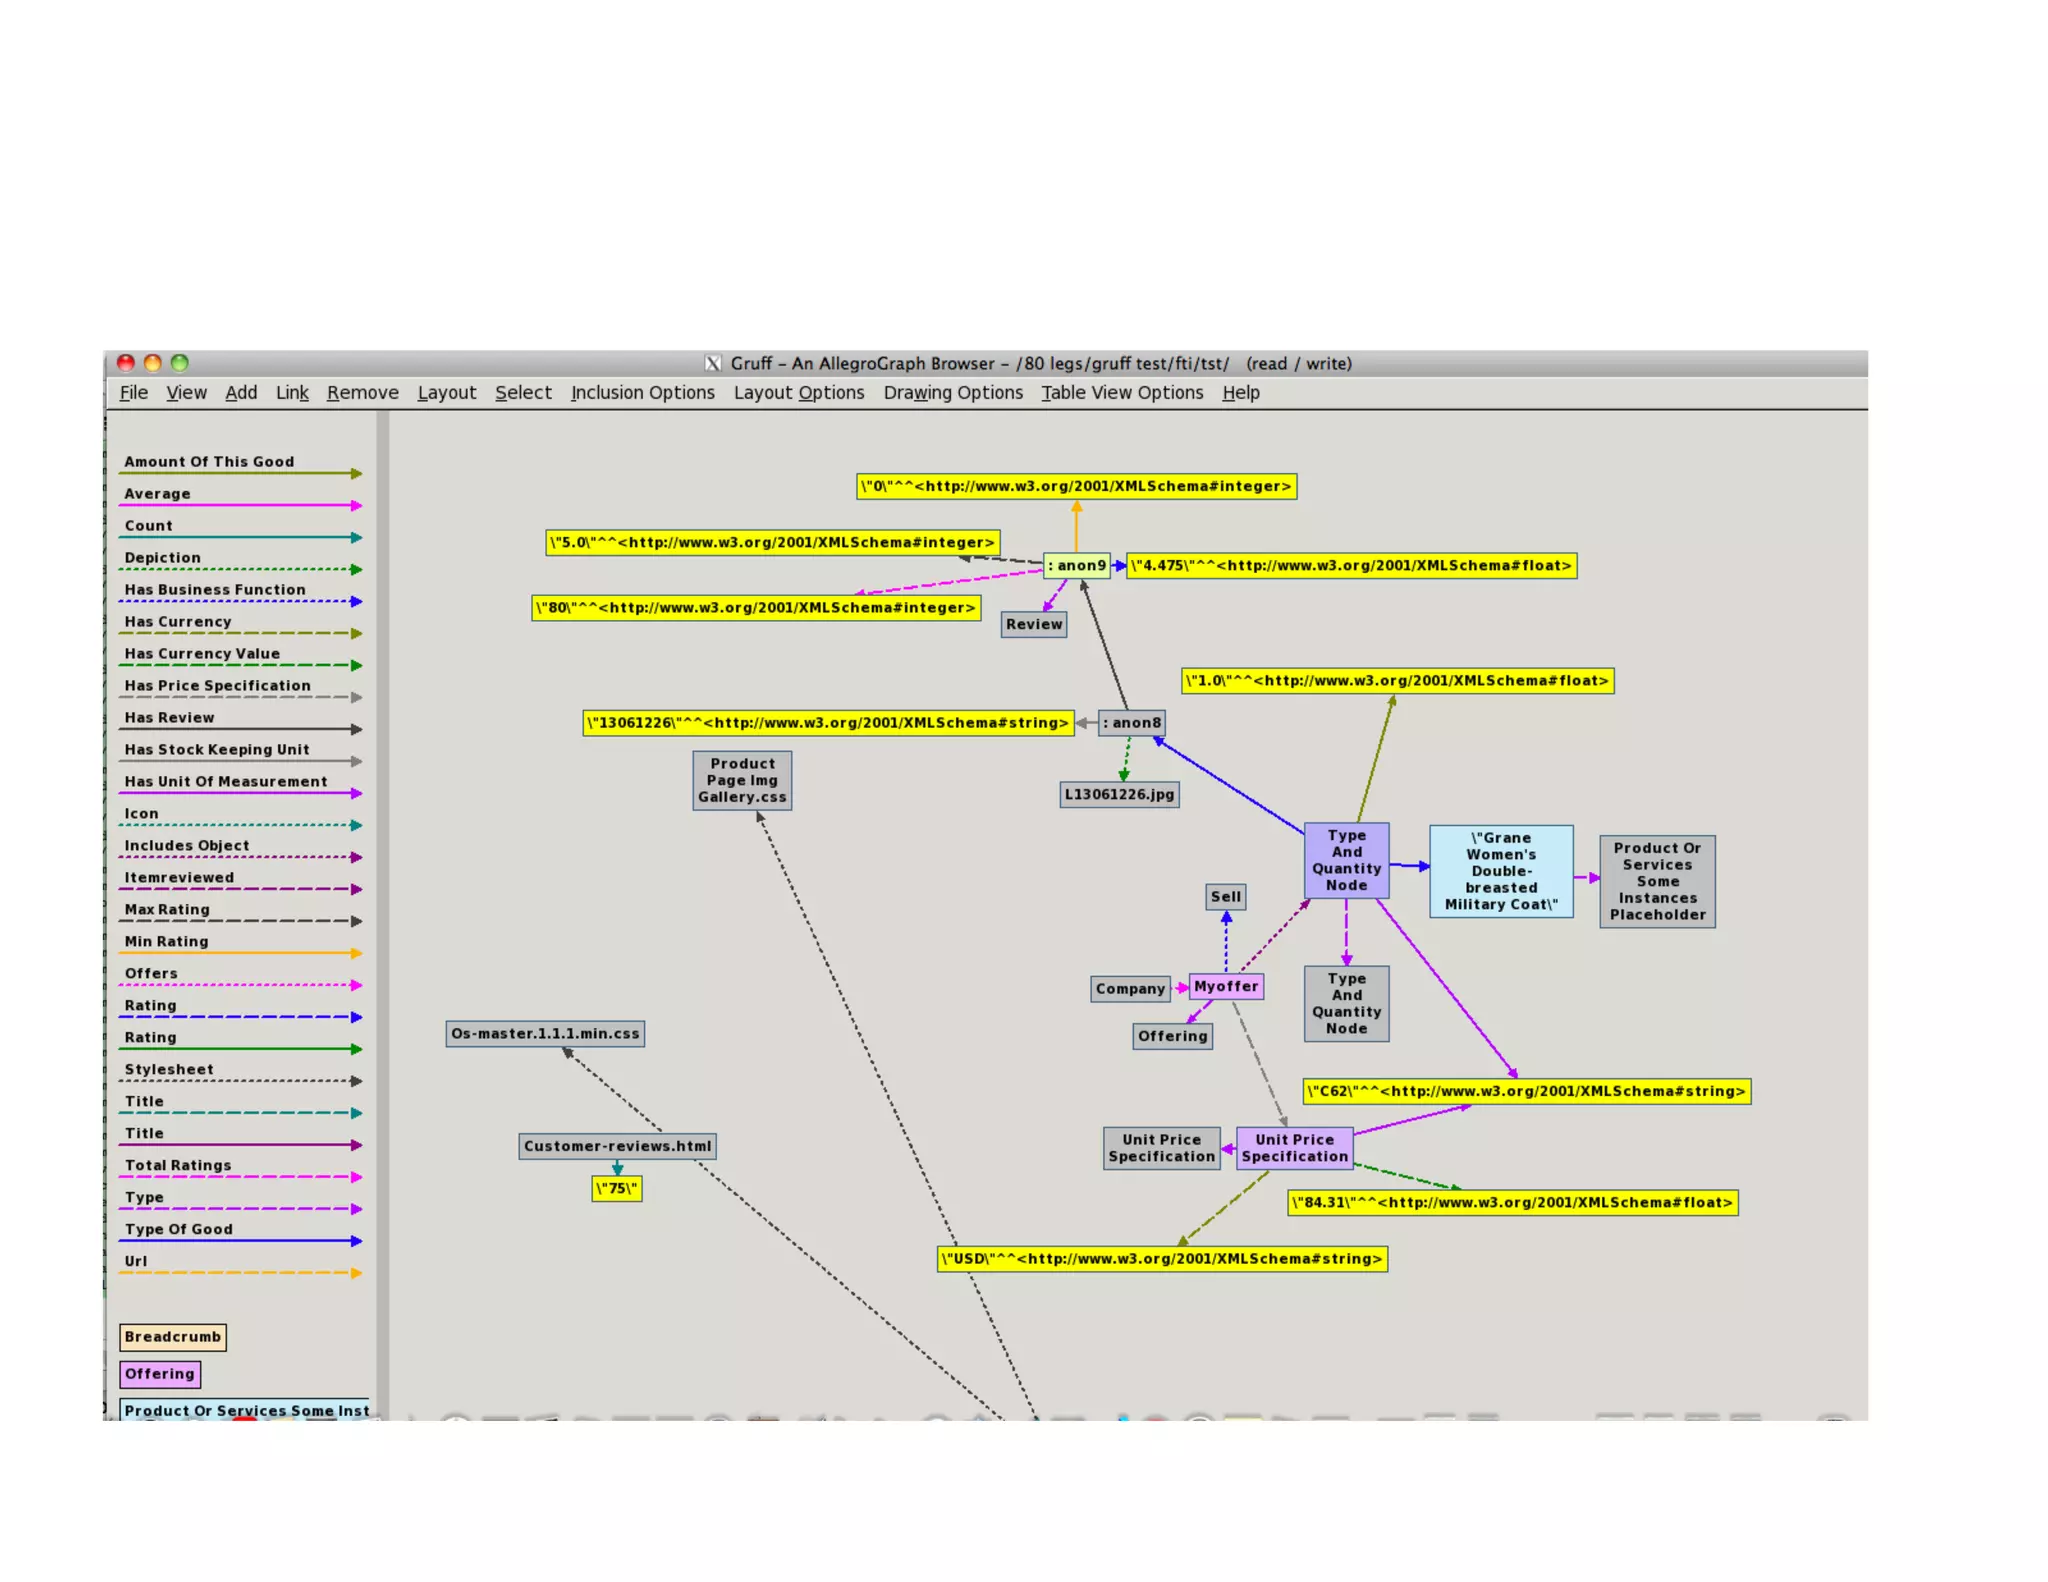Open the Drawing Options menu
The height and width of the screenshot is (1582, 2048).
[x=952, y=393]
